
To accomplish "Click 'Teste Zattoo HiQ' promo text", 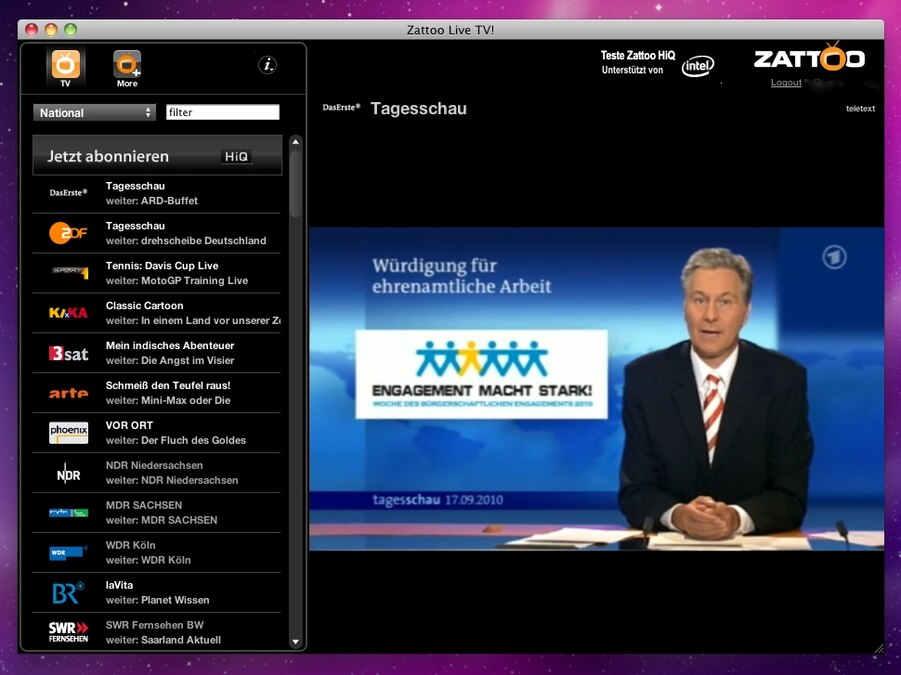I will point(638,55).
